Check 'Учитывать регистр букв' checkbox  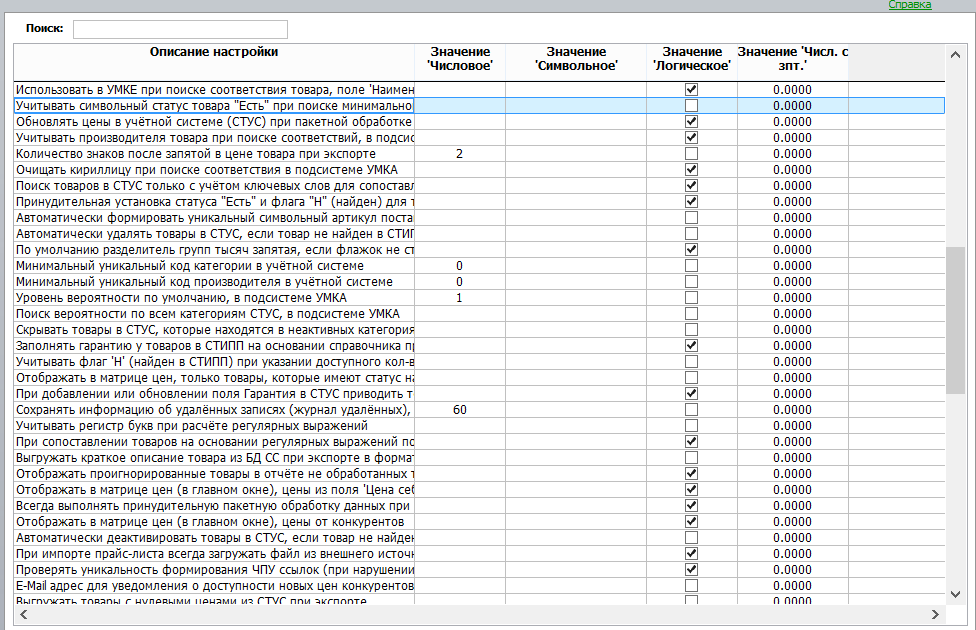(692, 426)
